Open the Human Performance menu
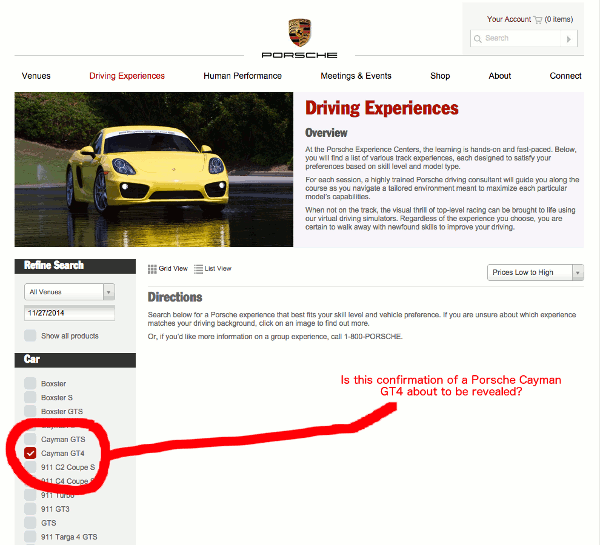 tap(242, 76)
